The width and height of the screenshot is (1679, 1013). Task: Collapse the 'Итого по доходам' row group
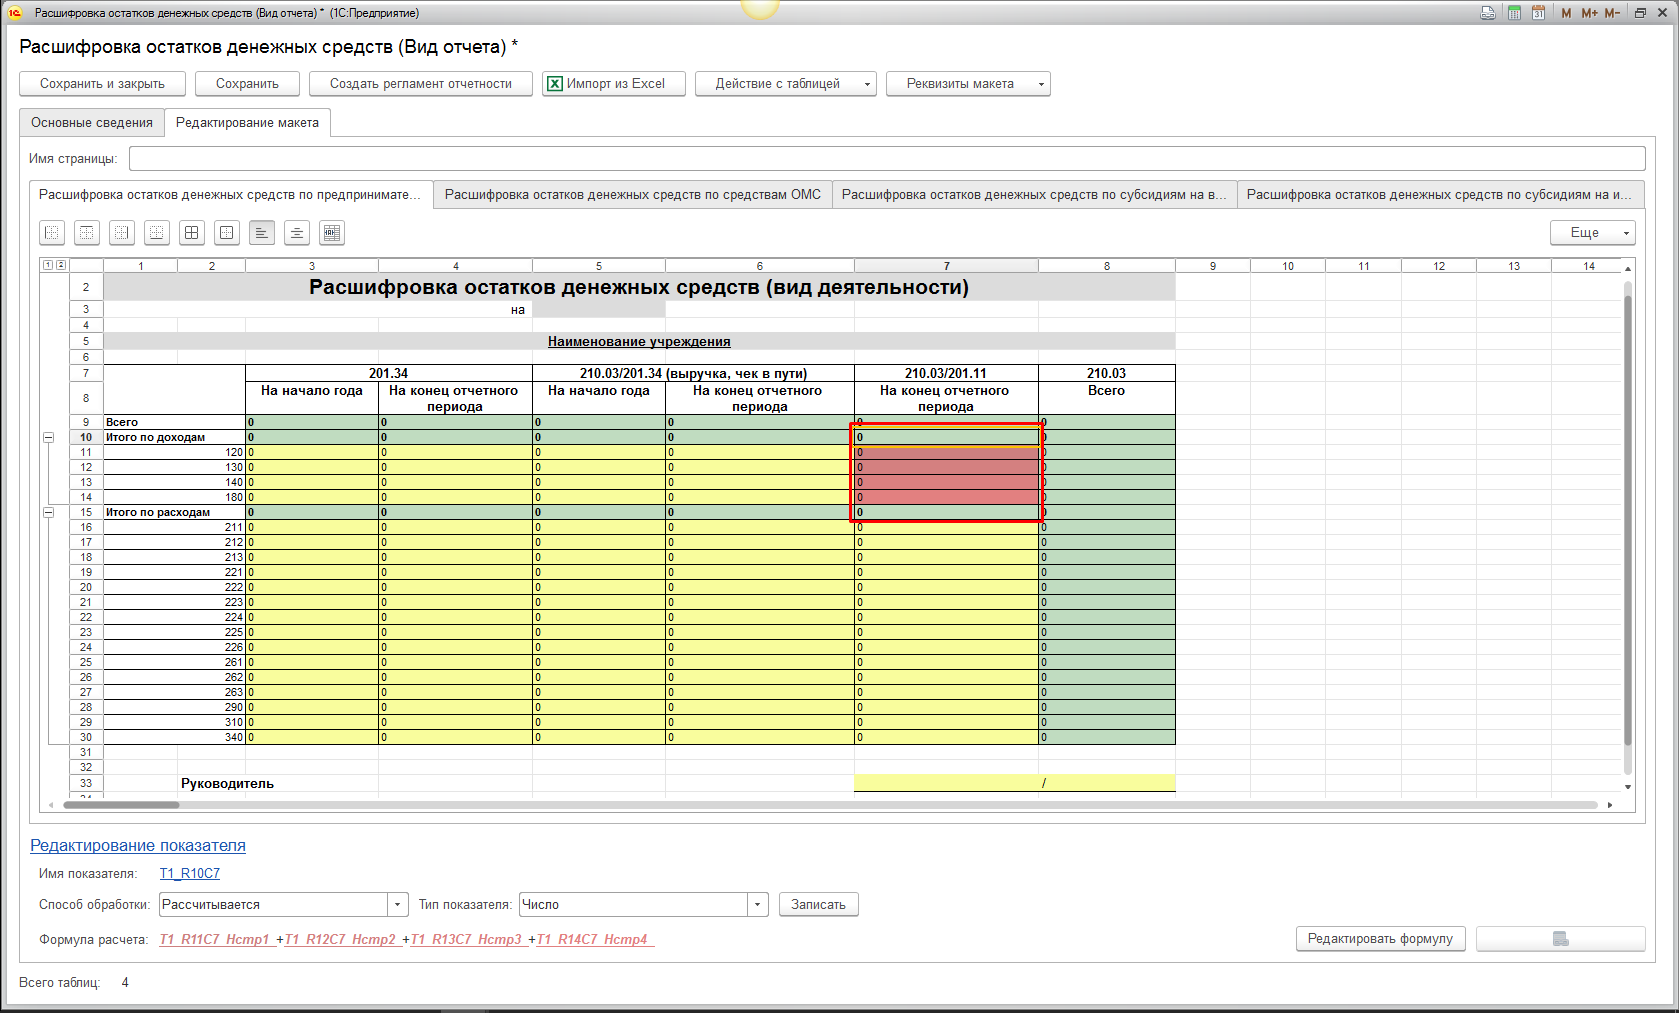coord(48,438)
